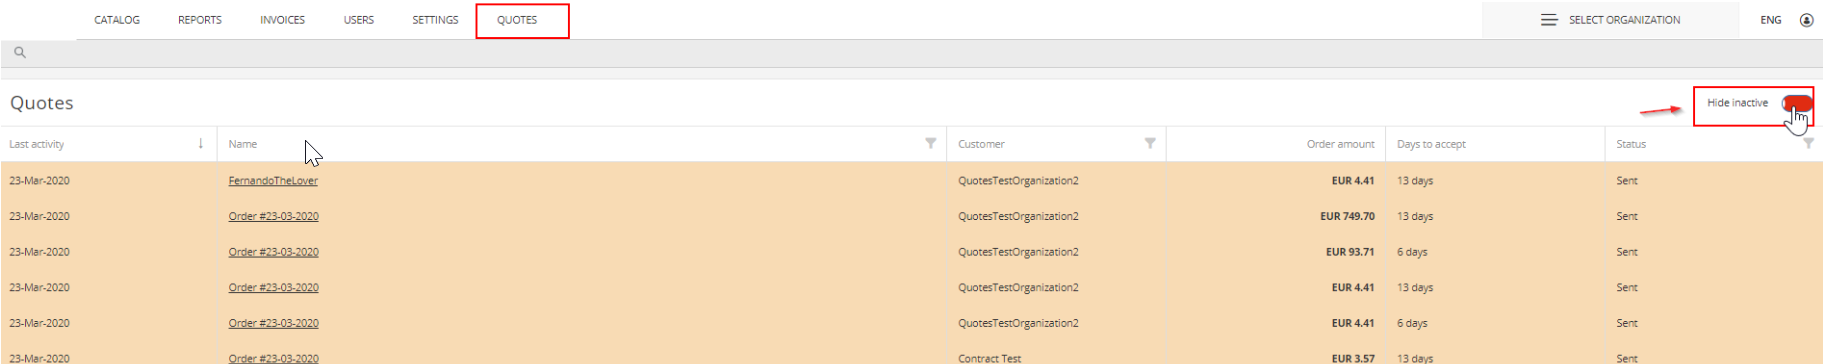
Task: Open the Order #23-03-2020 quote of EUR 749.70
Action: point(273,216)
